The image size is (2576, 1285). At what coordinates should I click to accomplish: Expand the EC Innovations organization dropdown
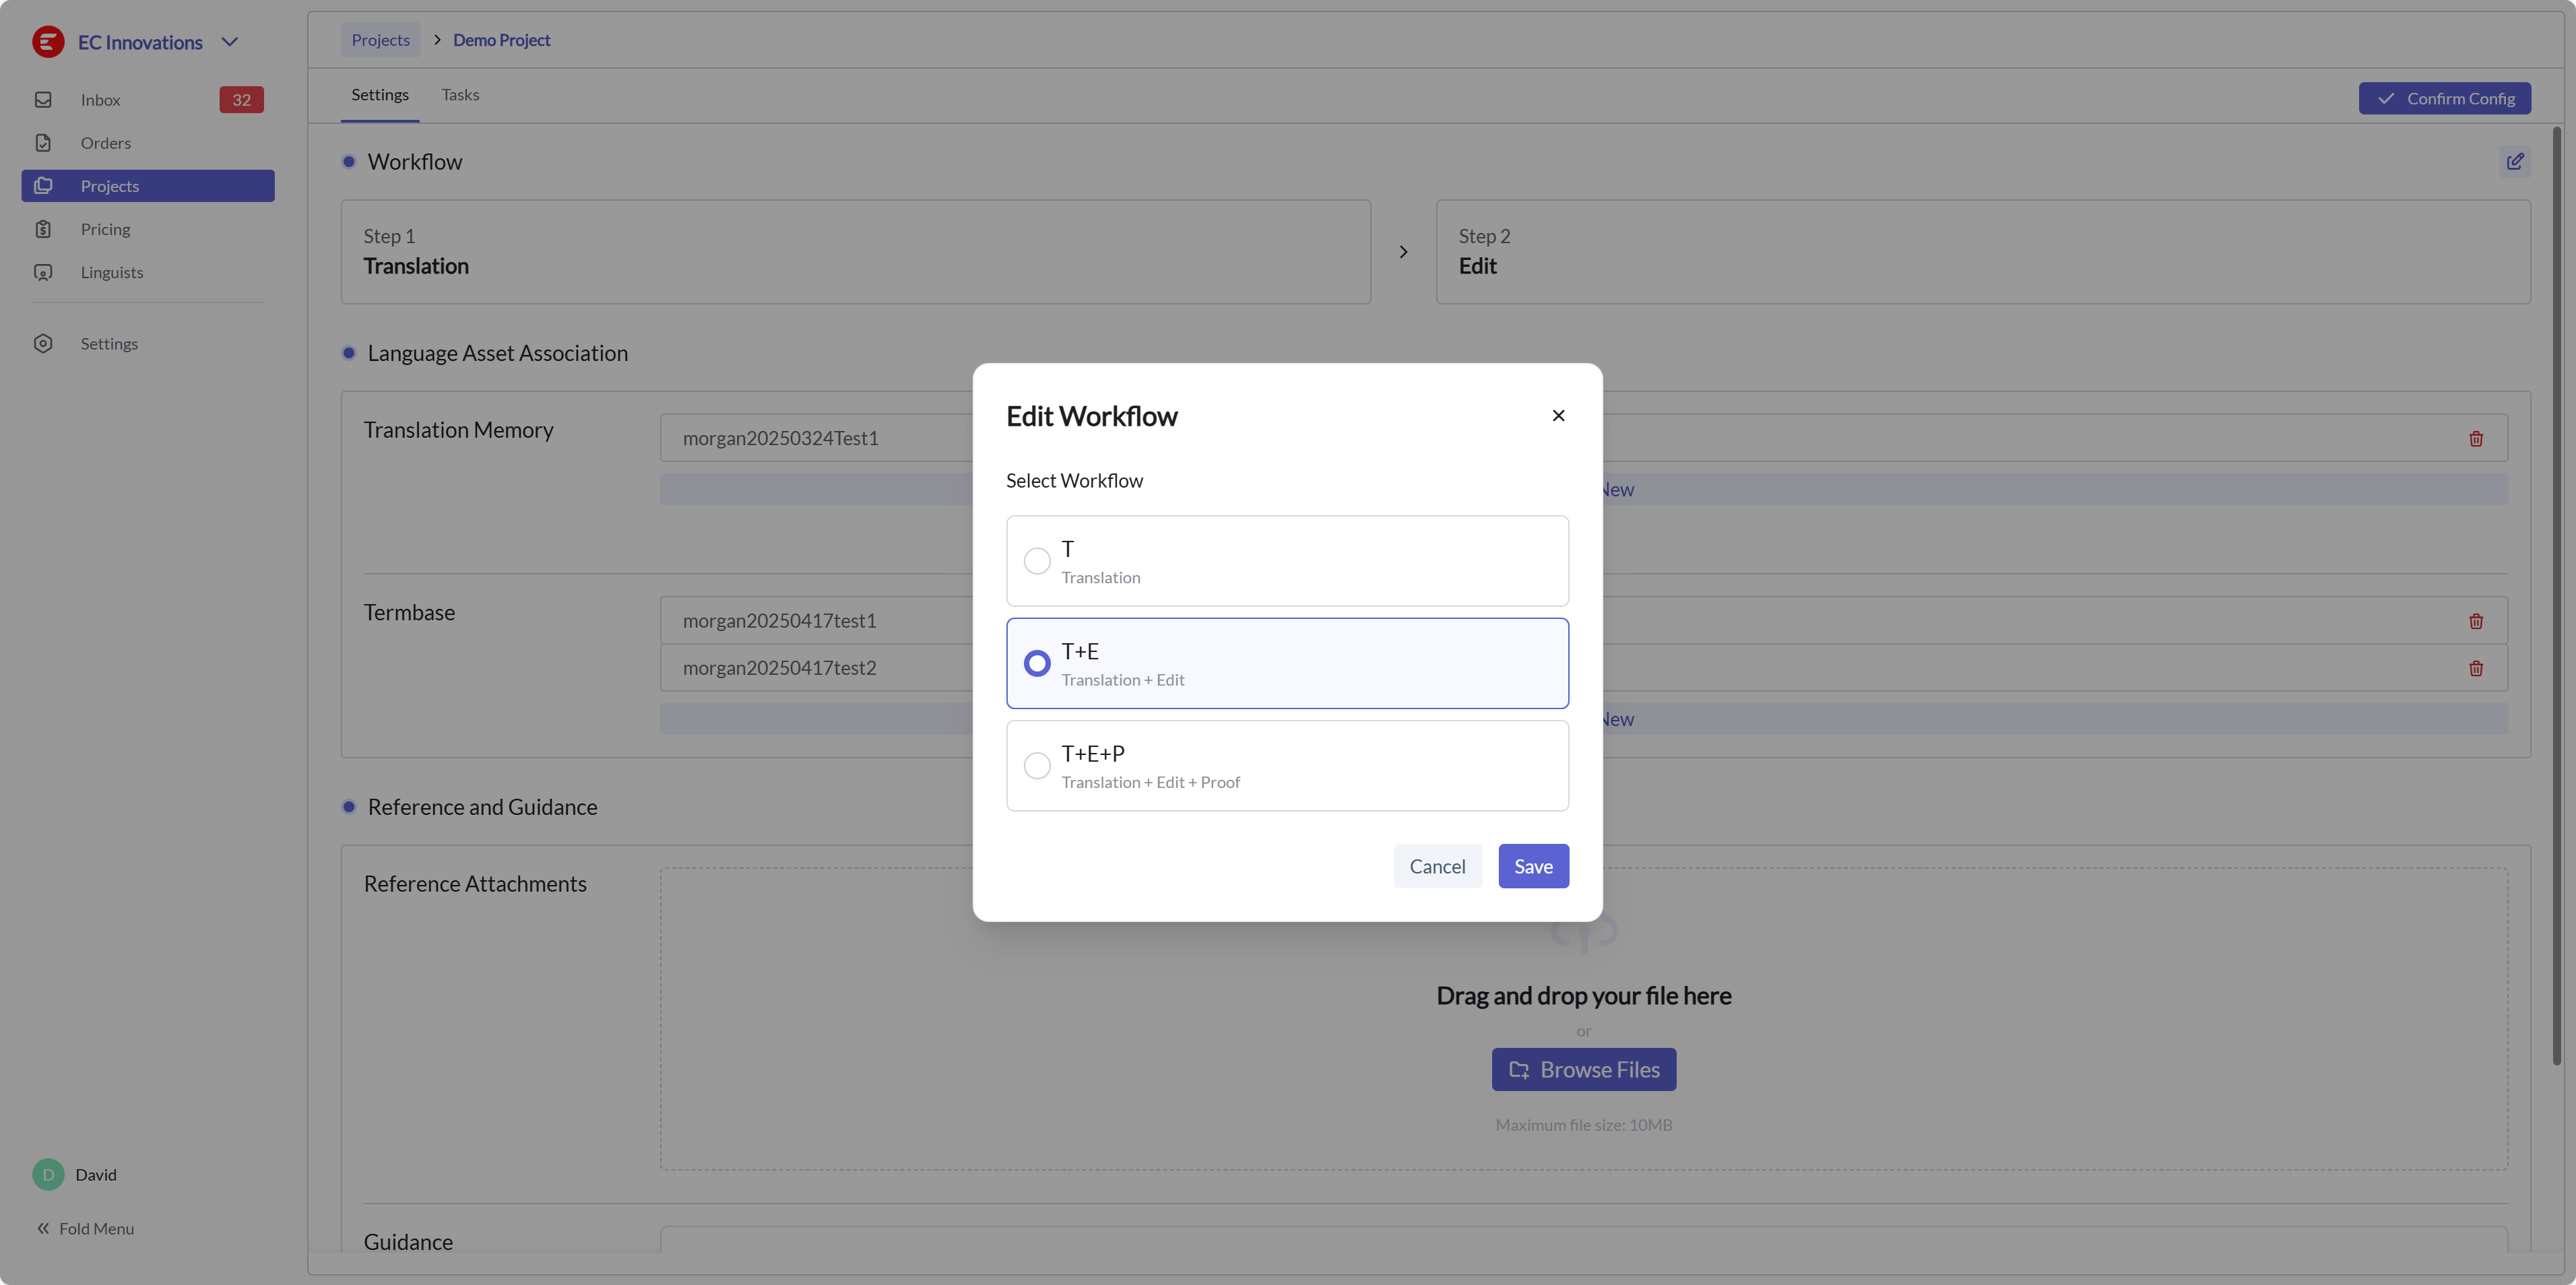(230, 42)
